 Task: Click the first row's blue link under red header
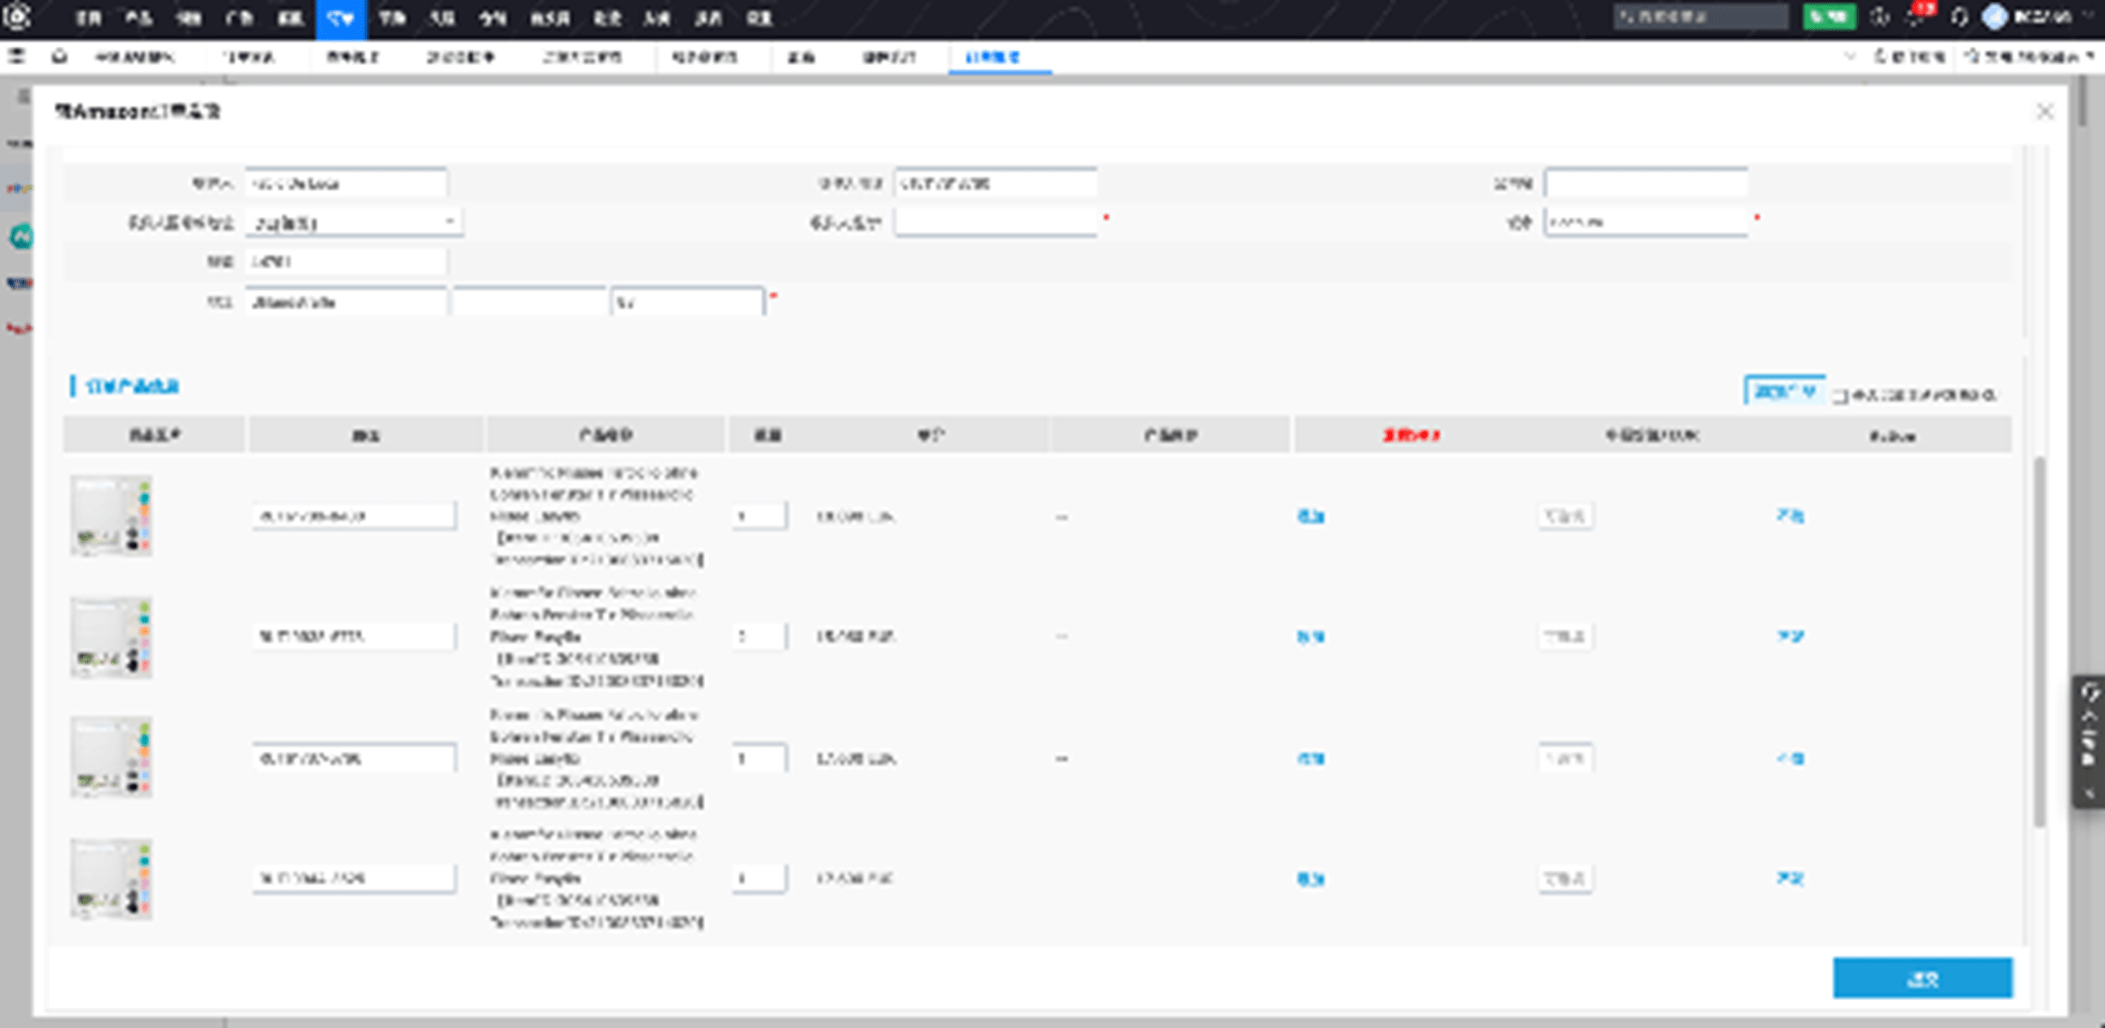[1310, 516]
